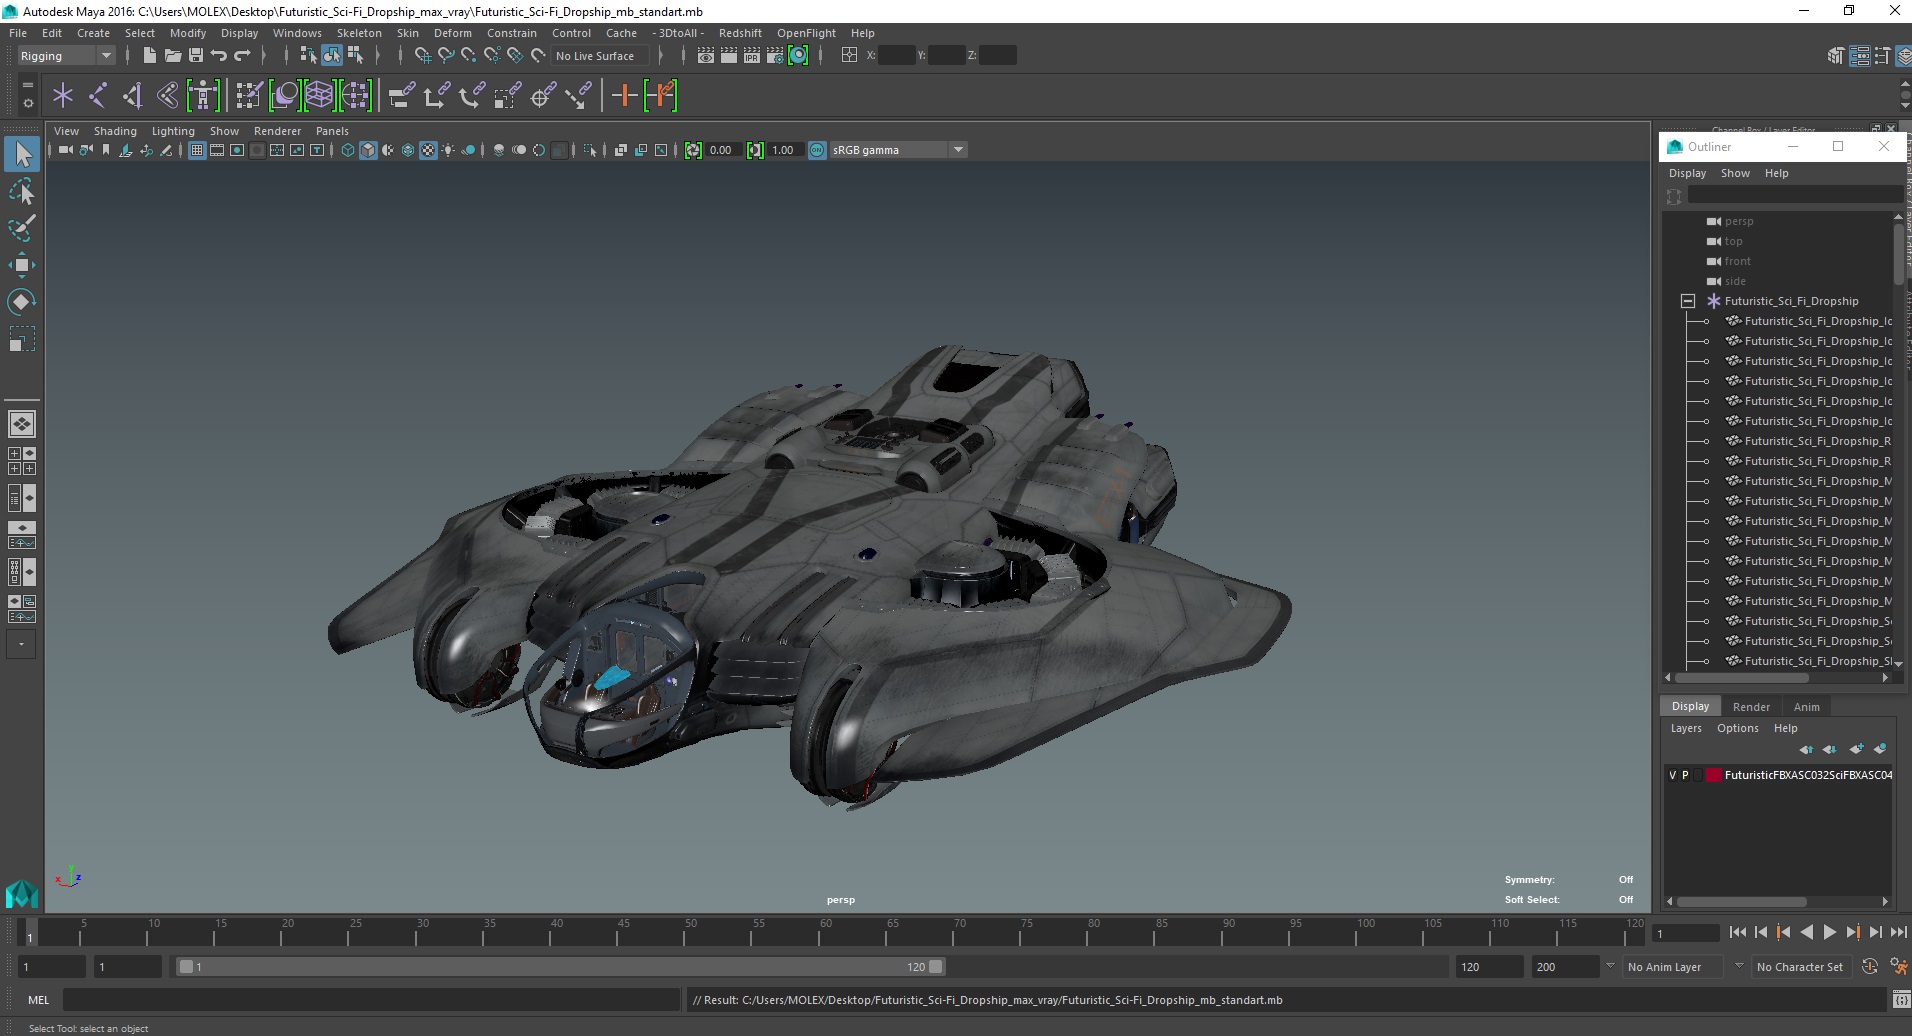This screenshot has height=1036, width=1912.
Task: Activate the Move tool in toolbox
Action: point(22,264)
